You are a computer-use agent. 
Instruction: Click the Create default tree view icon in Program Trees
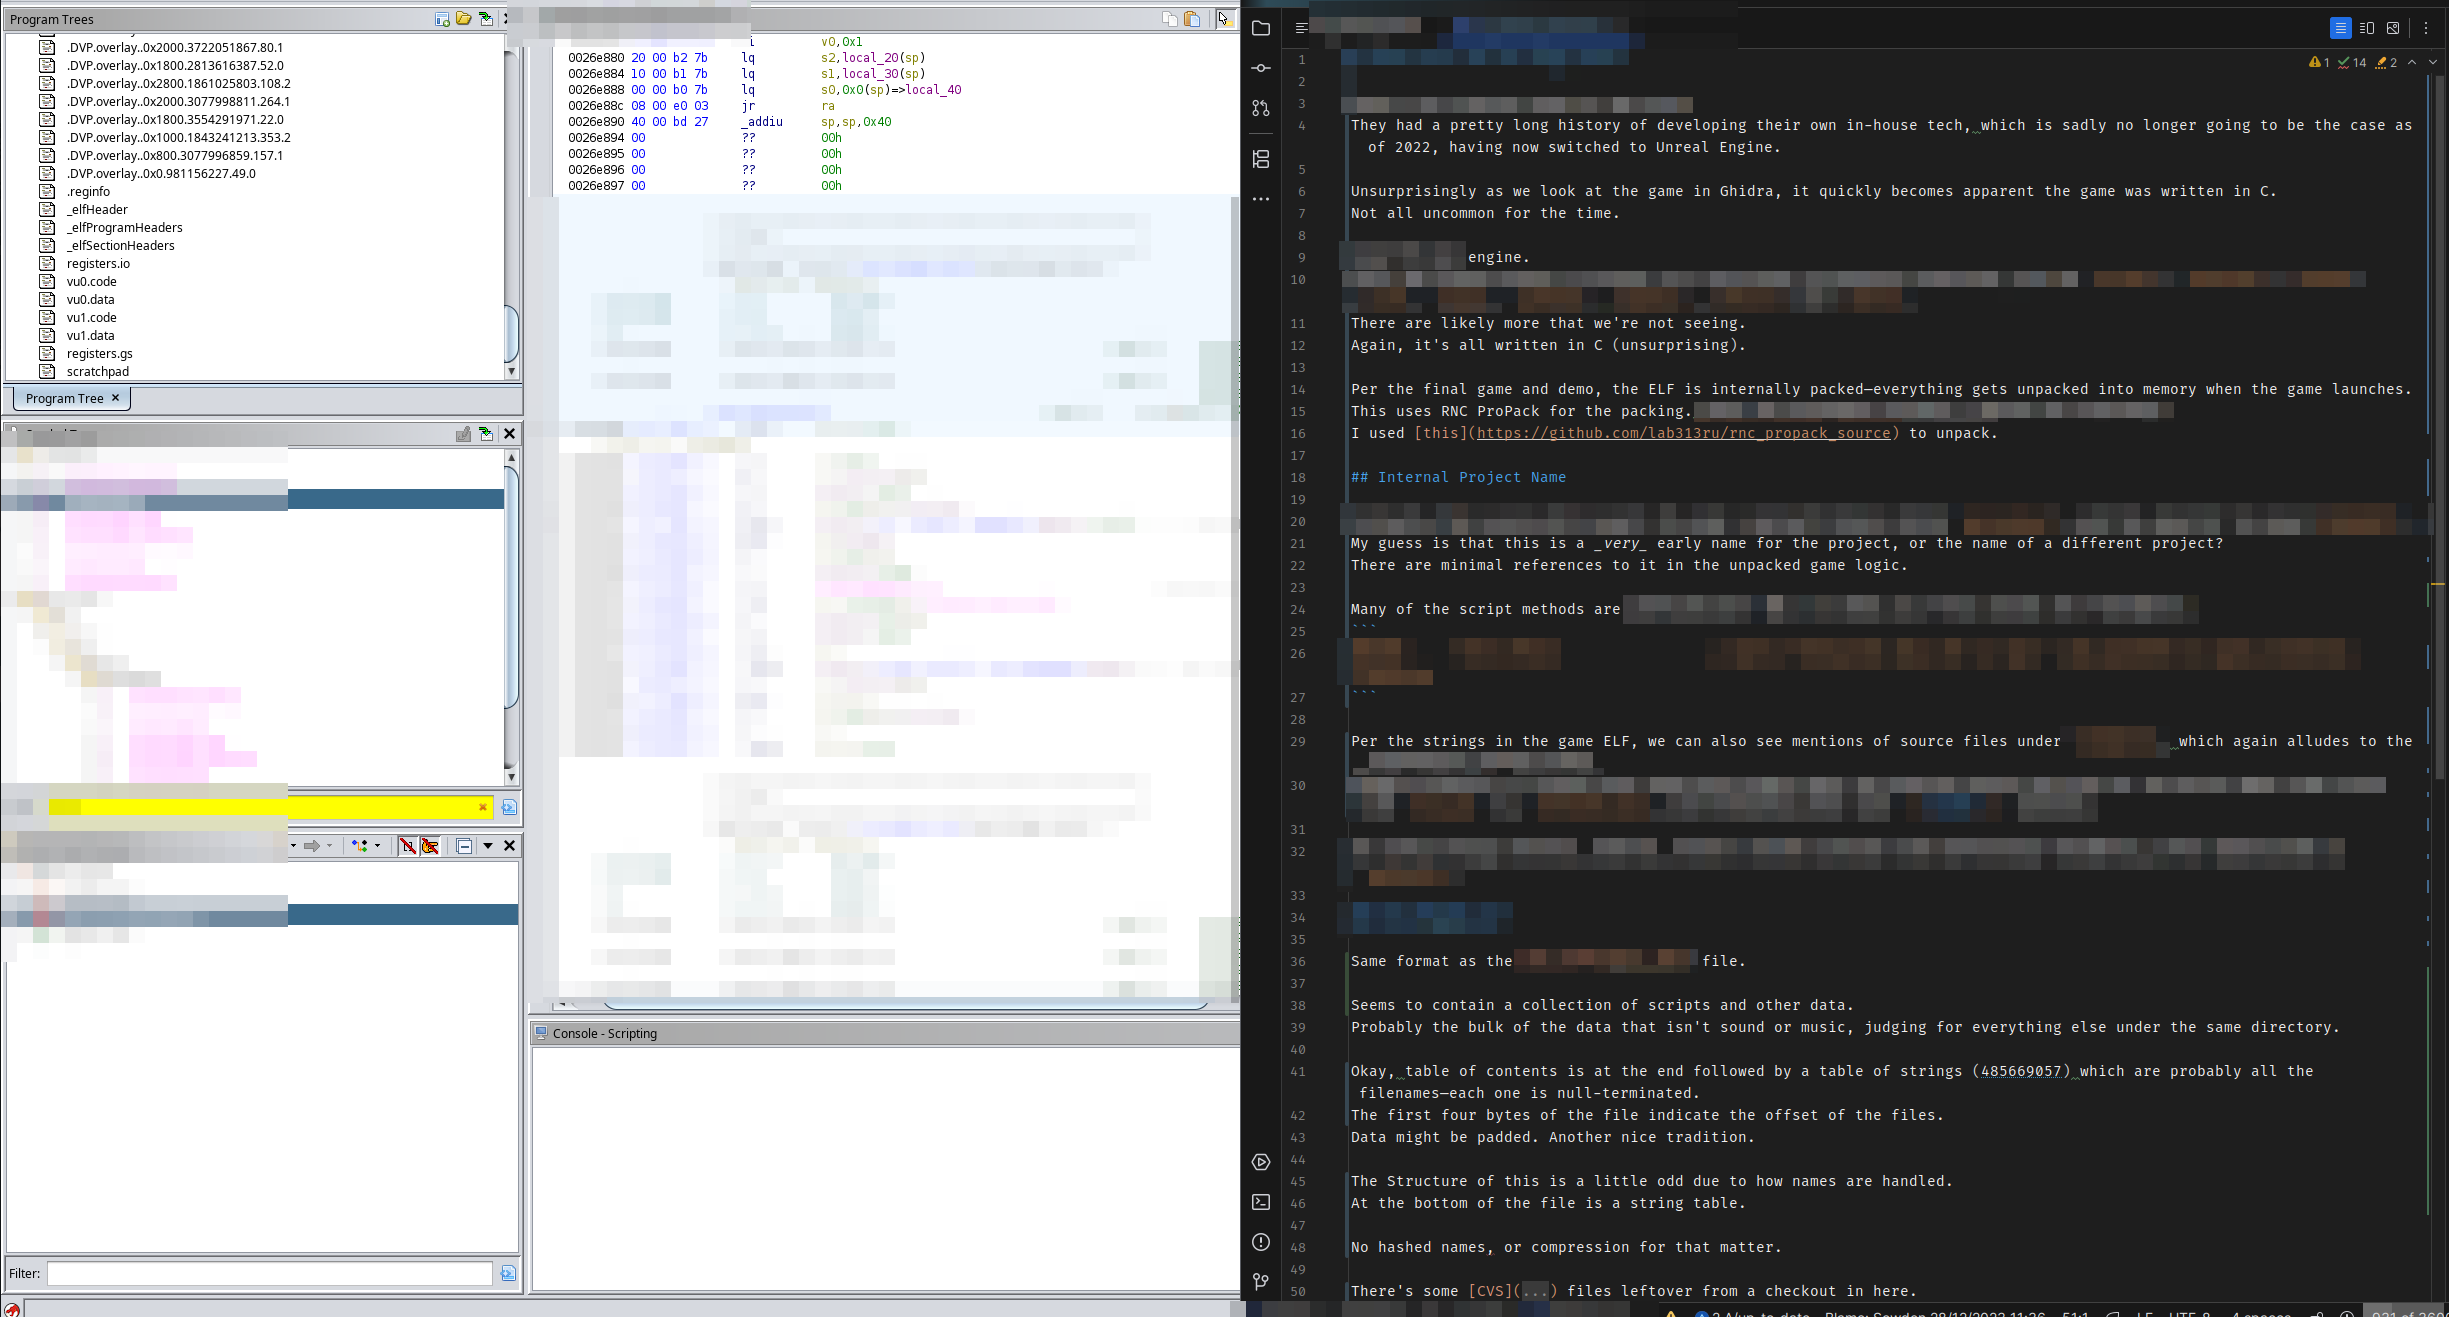pyautogui.click(x=442, y=19)
